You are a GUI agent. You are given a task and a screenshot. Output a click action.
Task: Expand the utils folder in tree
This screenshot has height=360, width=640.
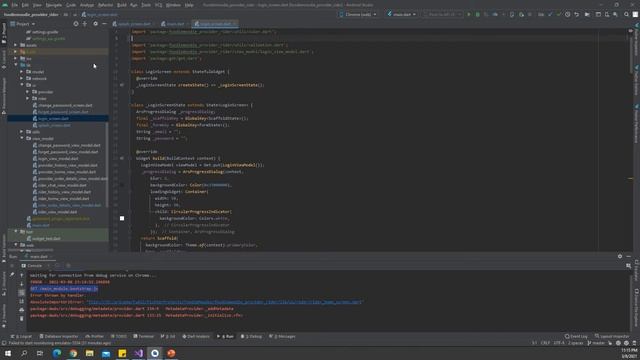click(22, 132)
